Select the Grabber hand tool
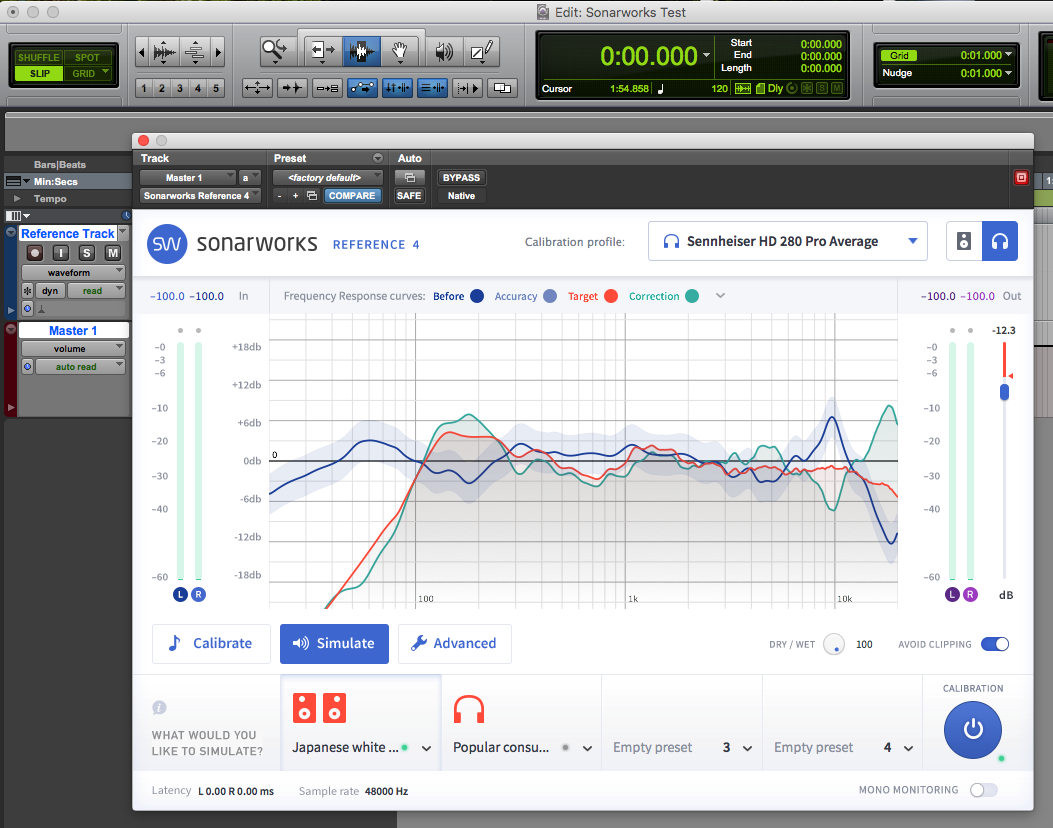The image size is (1053, 828). (x=400, y=51)
